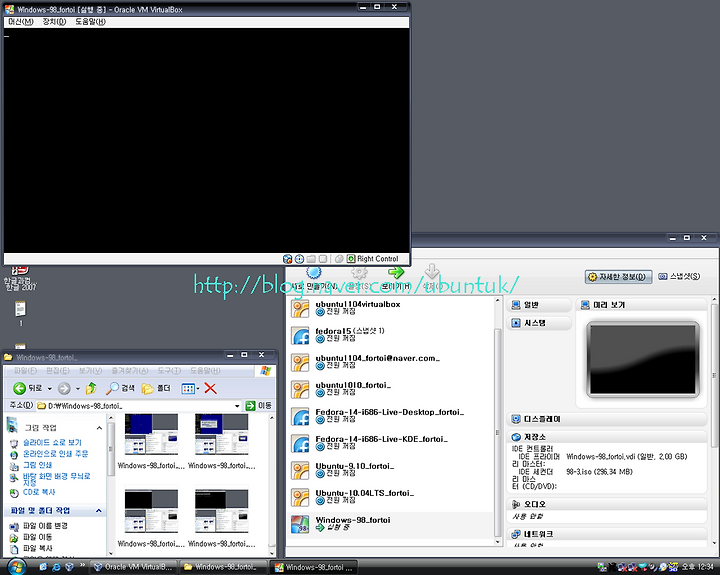Select the ubuntu1010_fortoi_ machine
720x575 pixels.
391,389
